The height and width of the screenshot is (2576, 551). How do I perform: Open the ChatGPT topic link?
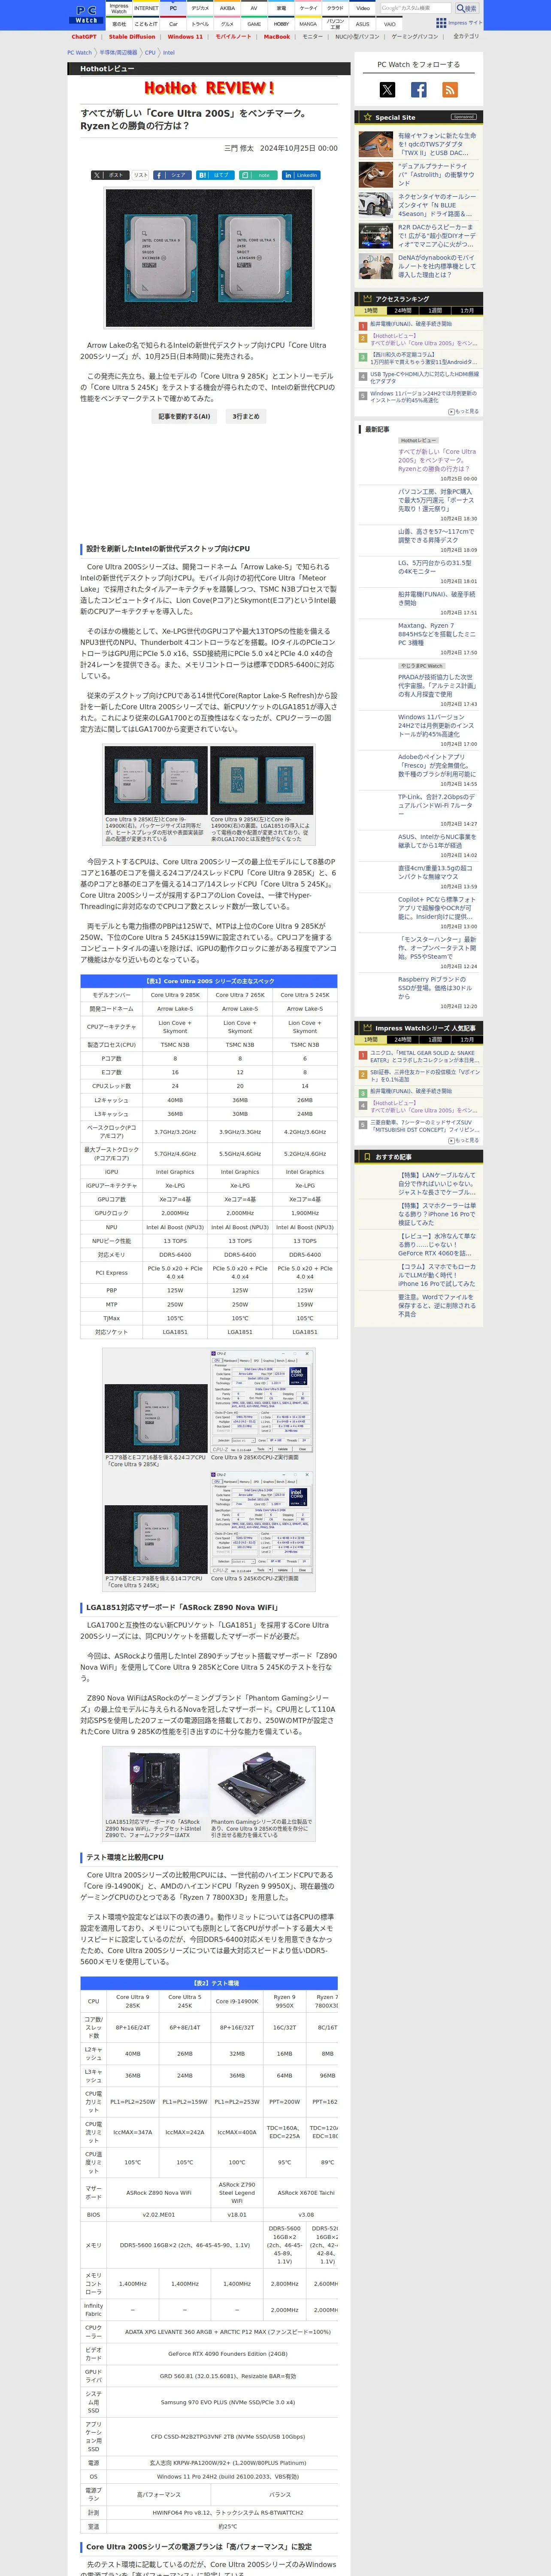point(84,37)
